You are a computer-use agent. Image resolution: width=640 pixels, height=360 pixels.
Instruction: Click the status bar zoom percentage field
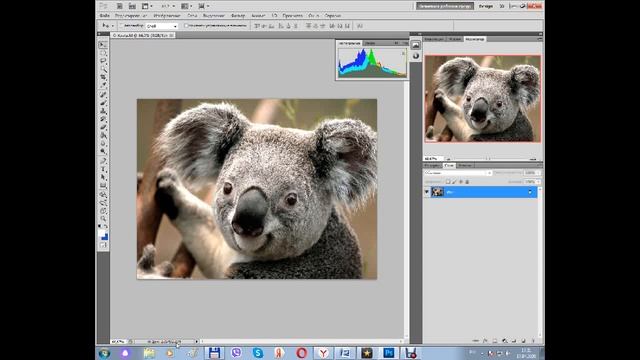(119, 341)
